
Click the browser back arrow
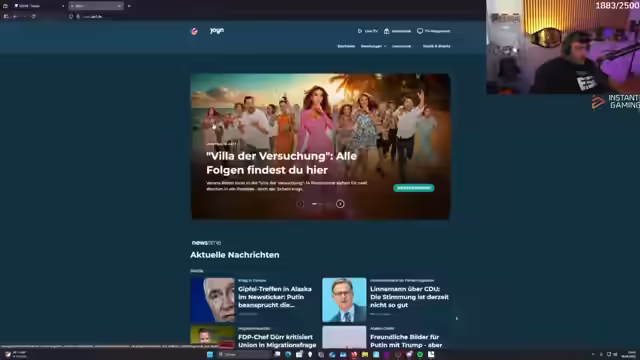pyautogui.click(x=15, y=16)
